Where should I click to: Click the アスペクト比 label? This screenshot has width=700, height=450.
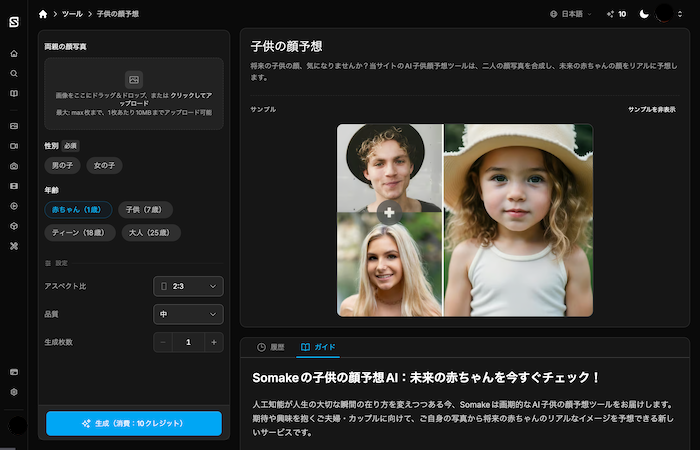(x=65, y=287)
